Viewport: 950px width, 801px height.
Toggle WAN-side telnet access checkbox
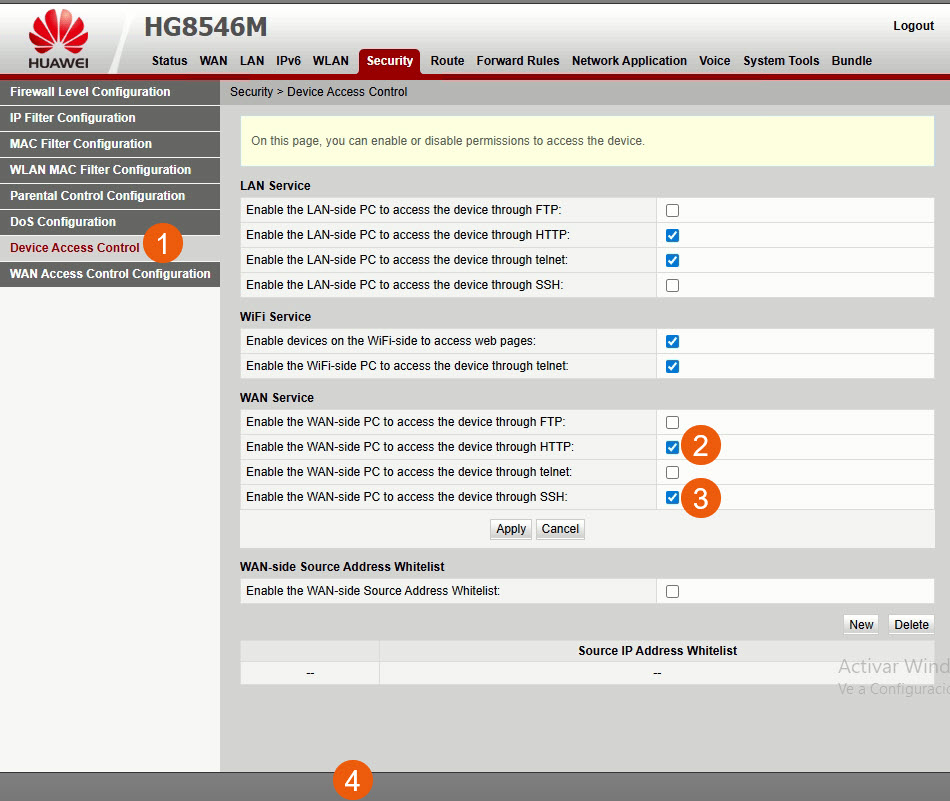(672, 472)
